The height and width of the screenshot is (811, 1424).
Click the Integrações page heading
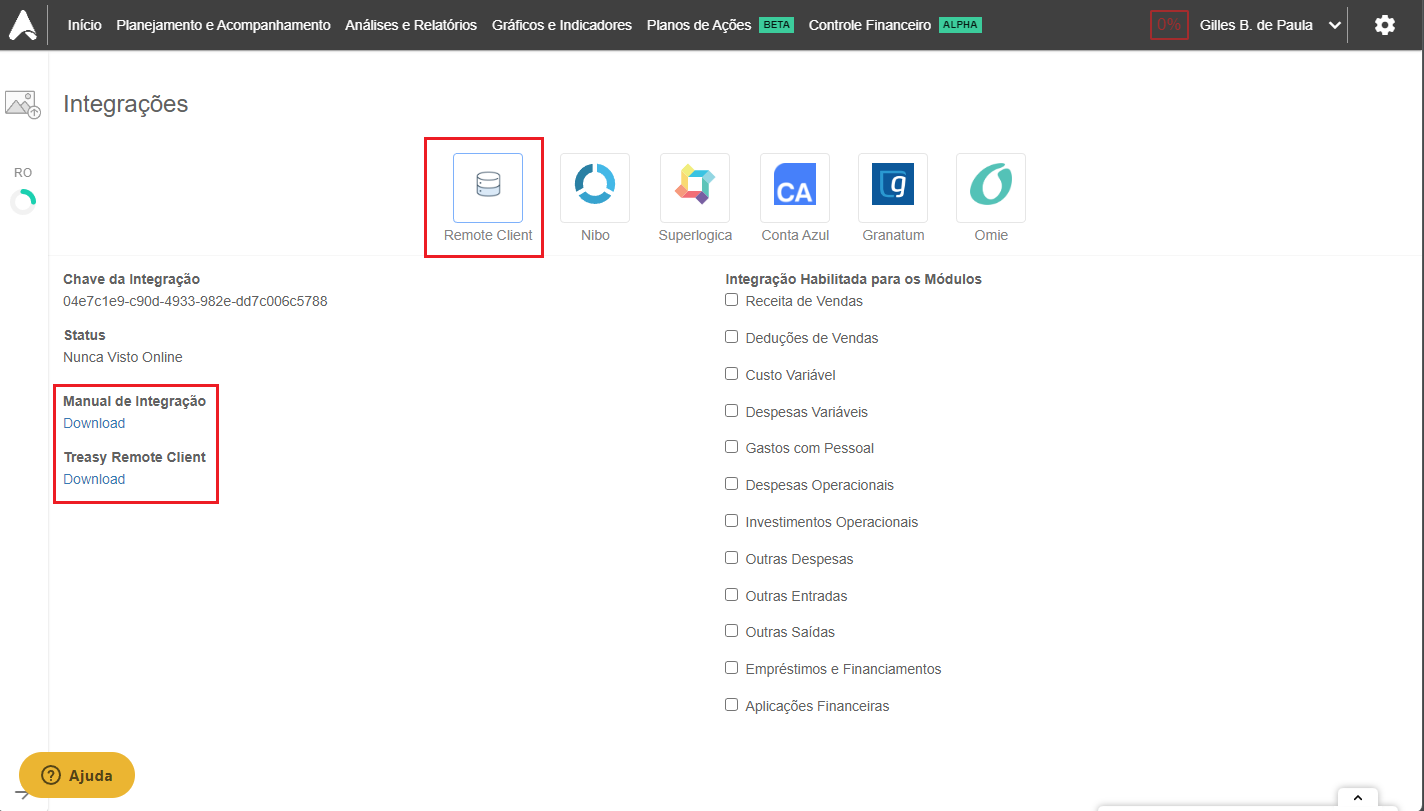point(125,104)
